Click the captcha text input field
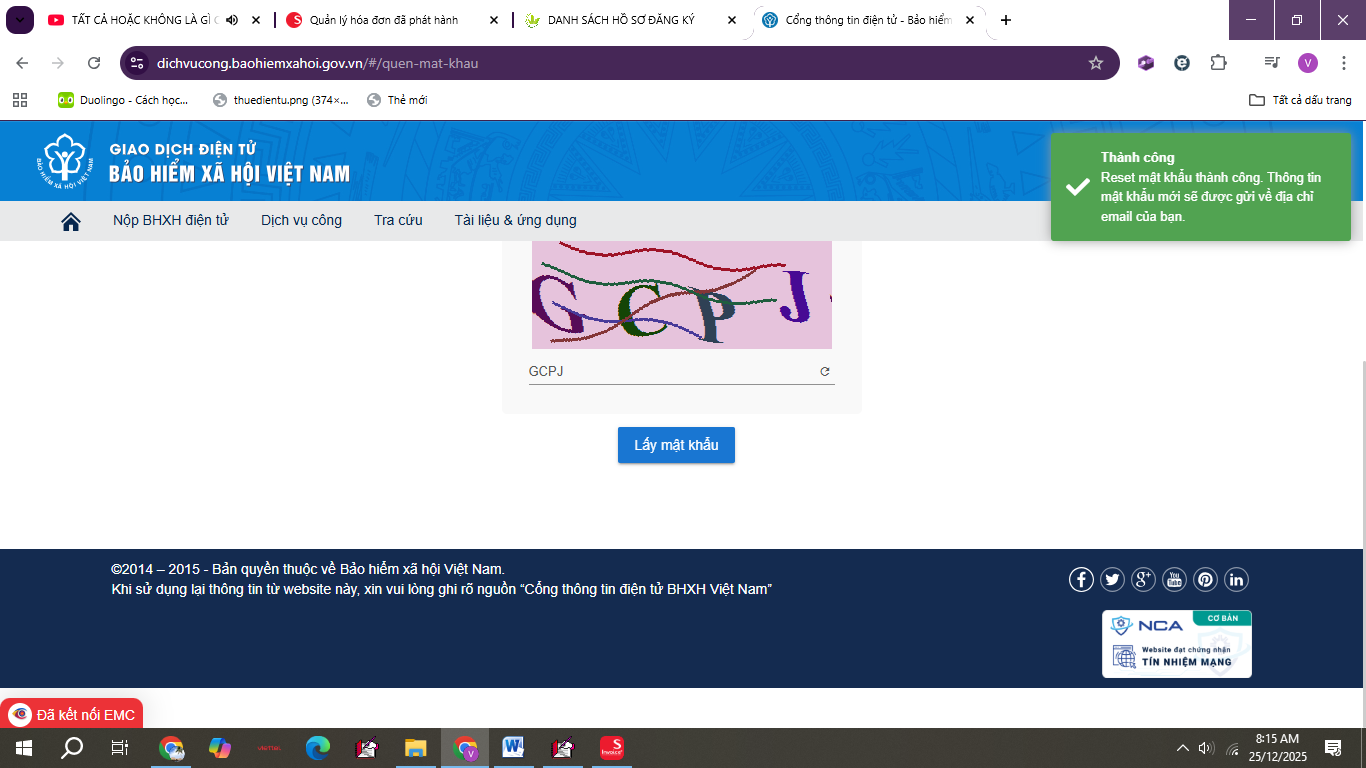This screenshot has height=768, width=1366. click(x=670, y=372)
